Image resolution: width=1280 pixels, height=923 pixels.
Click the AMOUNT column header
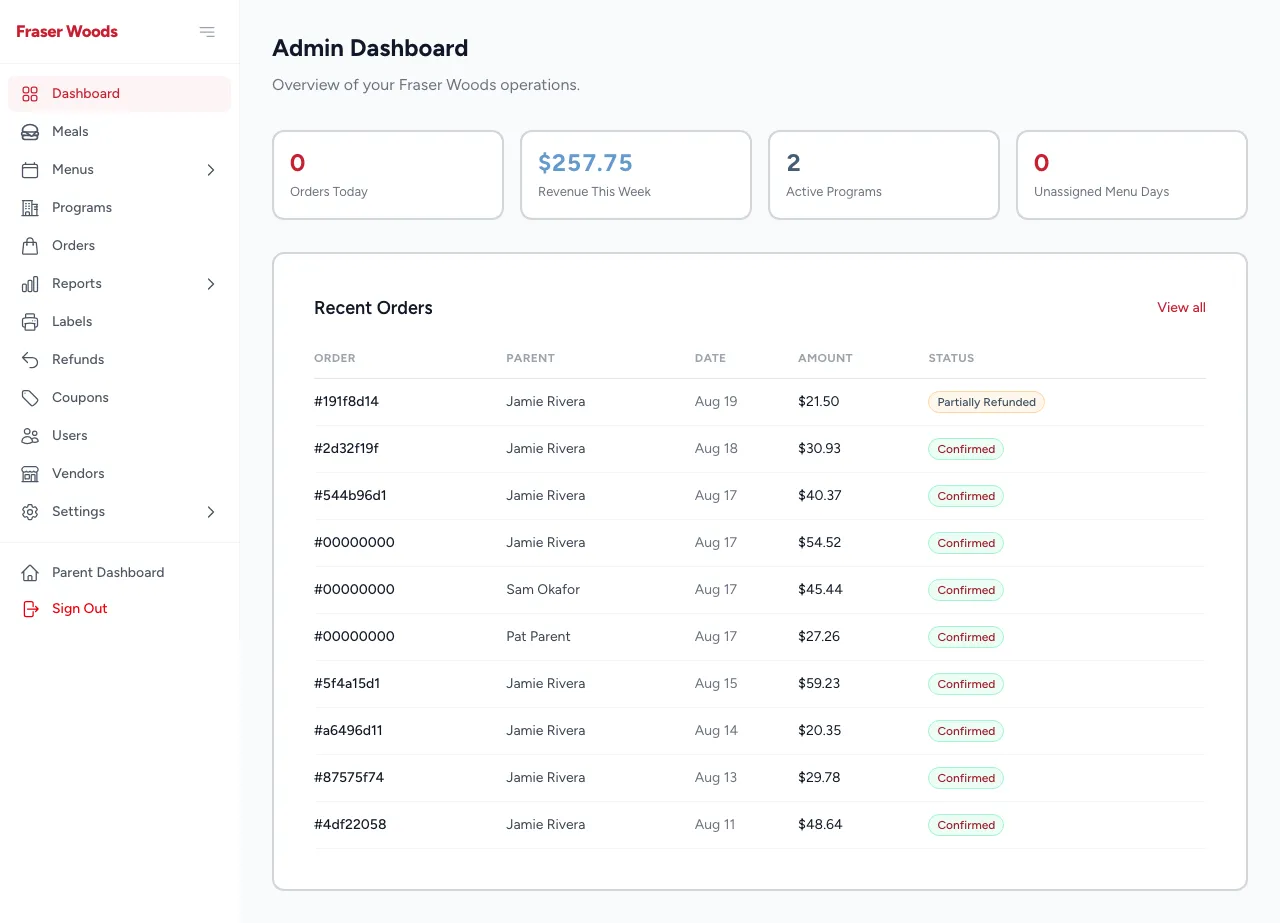pos(825,358)
